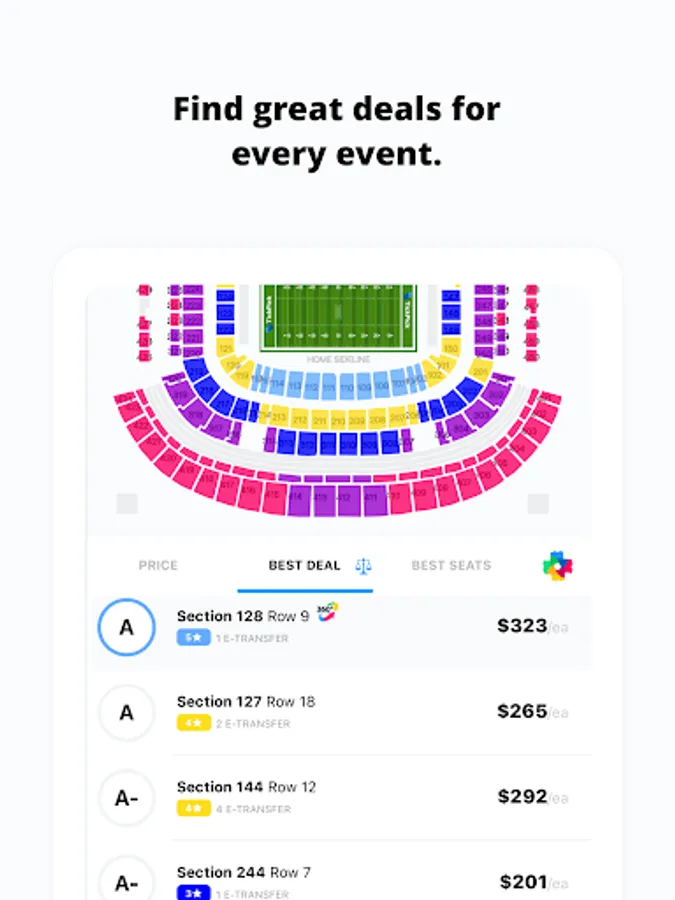Open the colorful plus filter icon
The image size is (675, 900).
(x=557, y=565)
